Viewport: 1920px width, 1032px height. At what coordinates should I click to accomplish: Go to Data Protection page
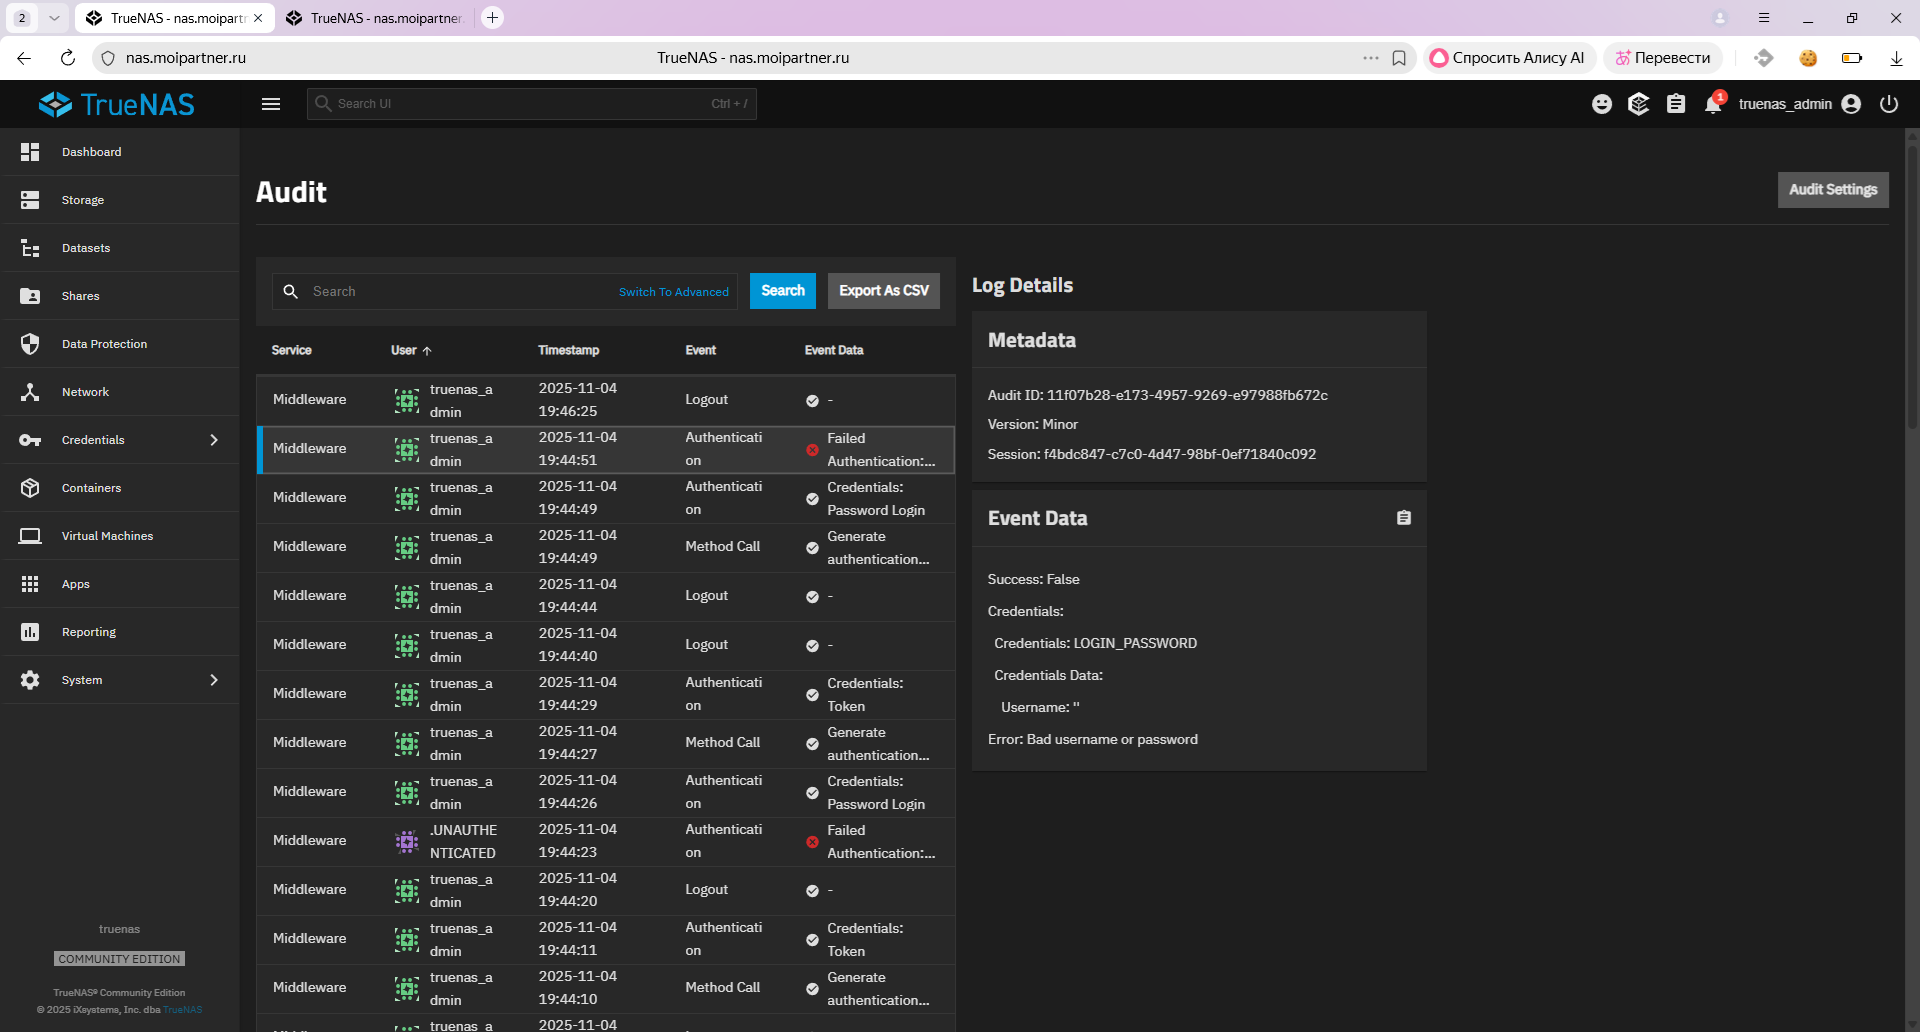[x=104, y=344]
